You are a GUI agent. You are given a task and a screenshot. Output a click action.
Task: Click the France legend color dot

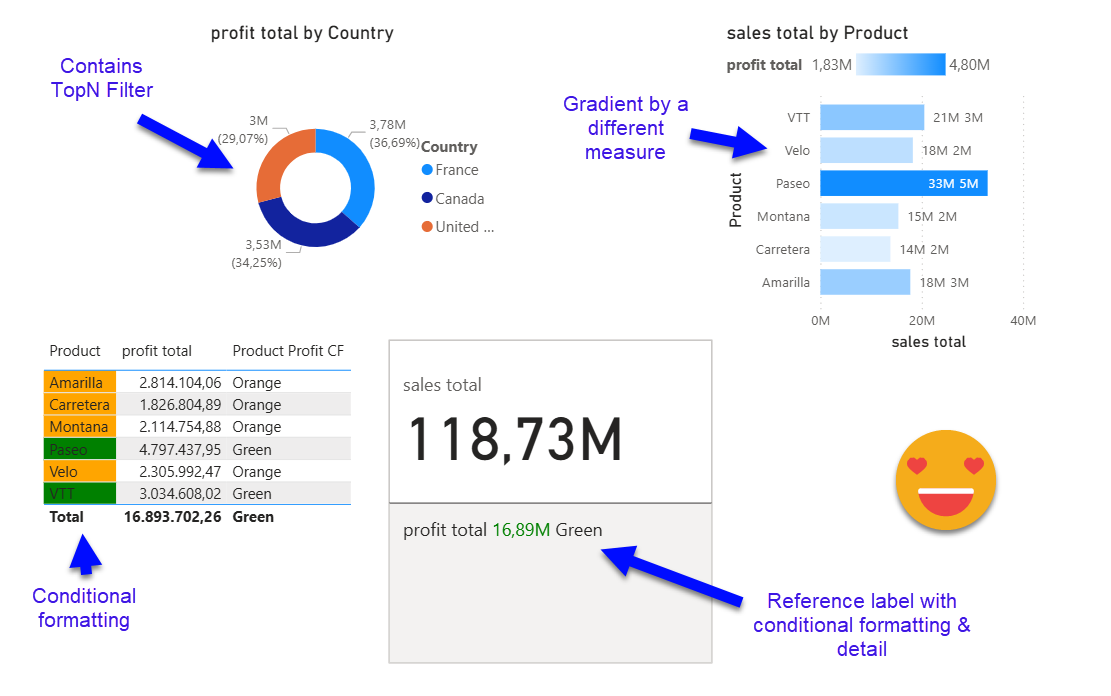[x=428, y=171]
